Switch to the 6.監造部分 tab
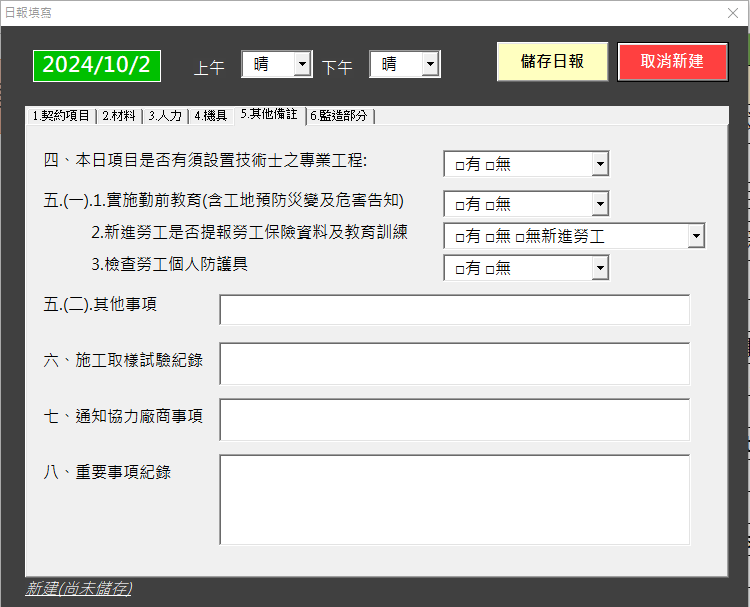Viewport: 750px width, 607px height. (339, 116)
